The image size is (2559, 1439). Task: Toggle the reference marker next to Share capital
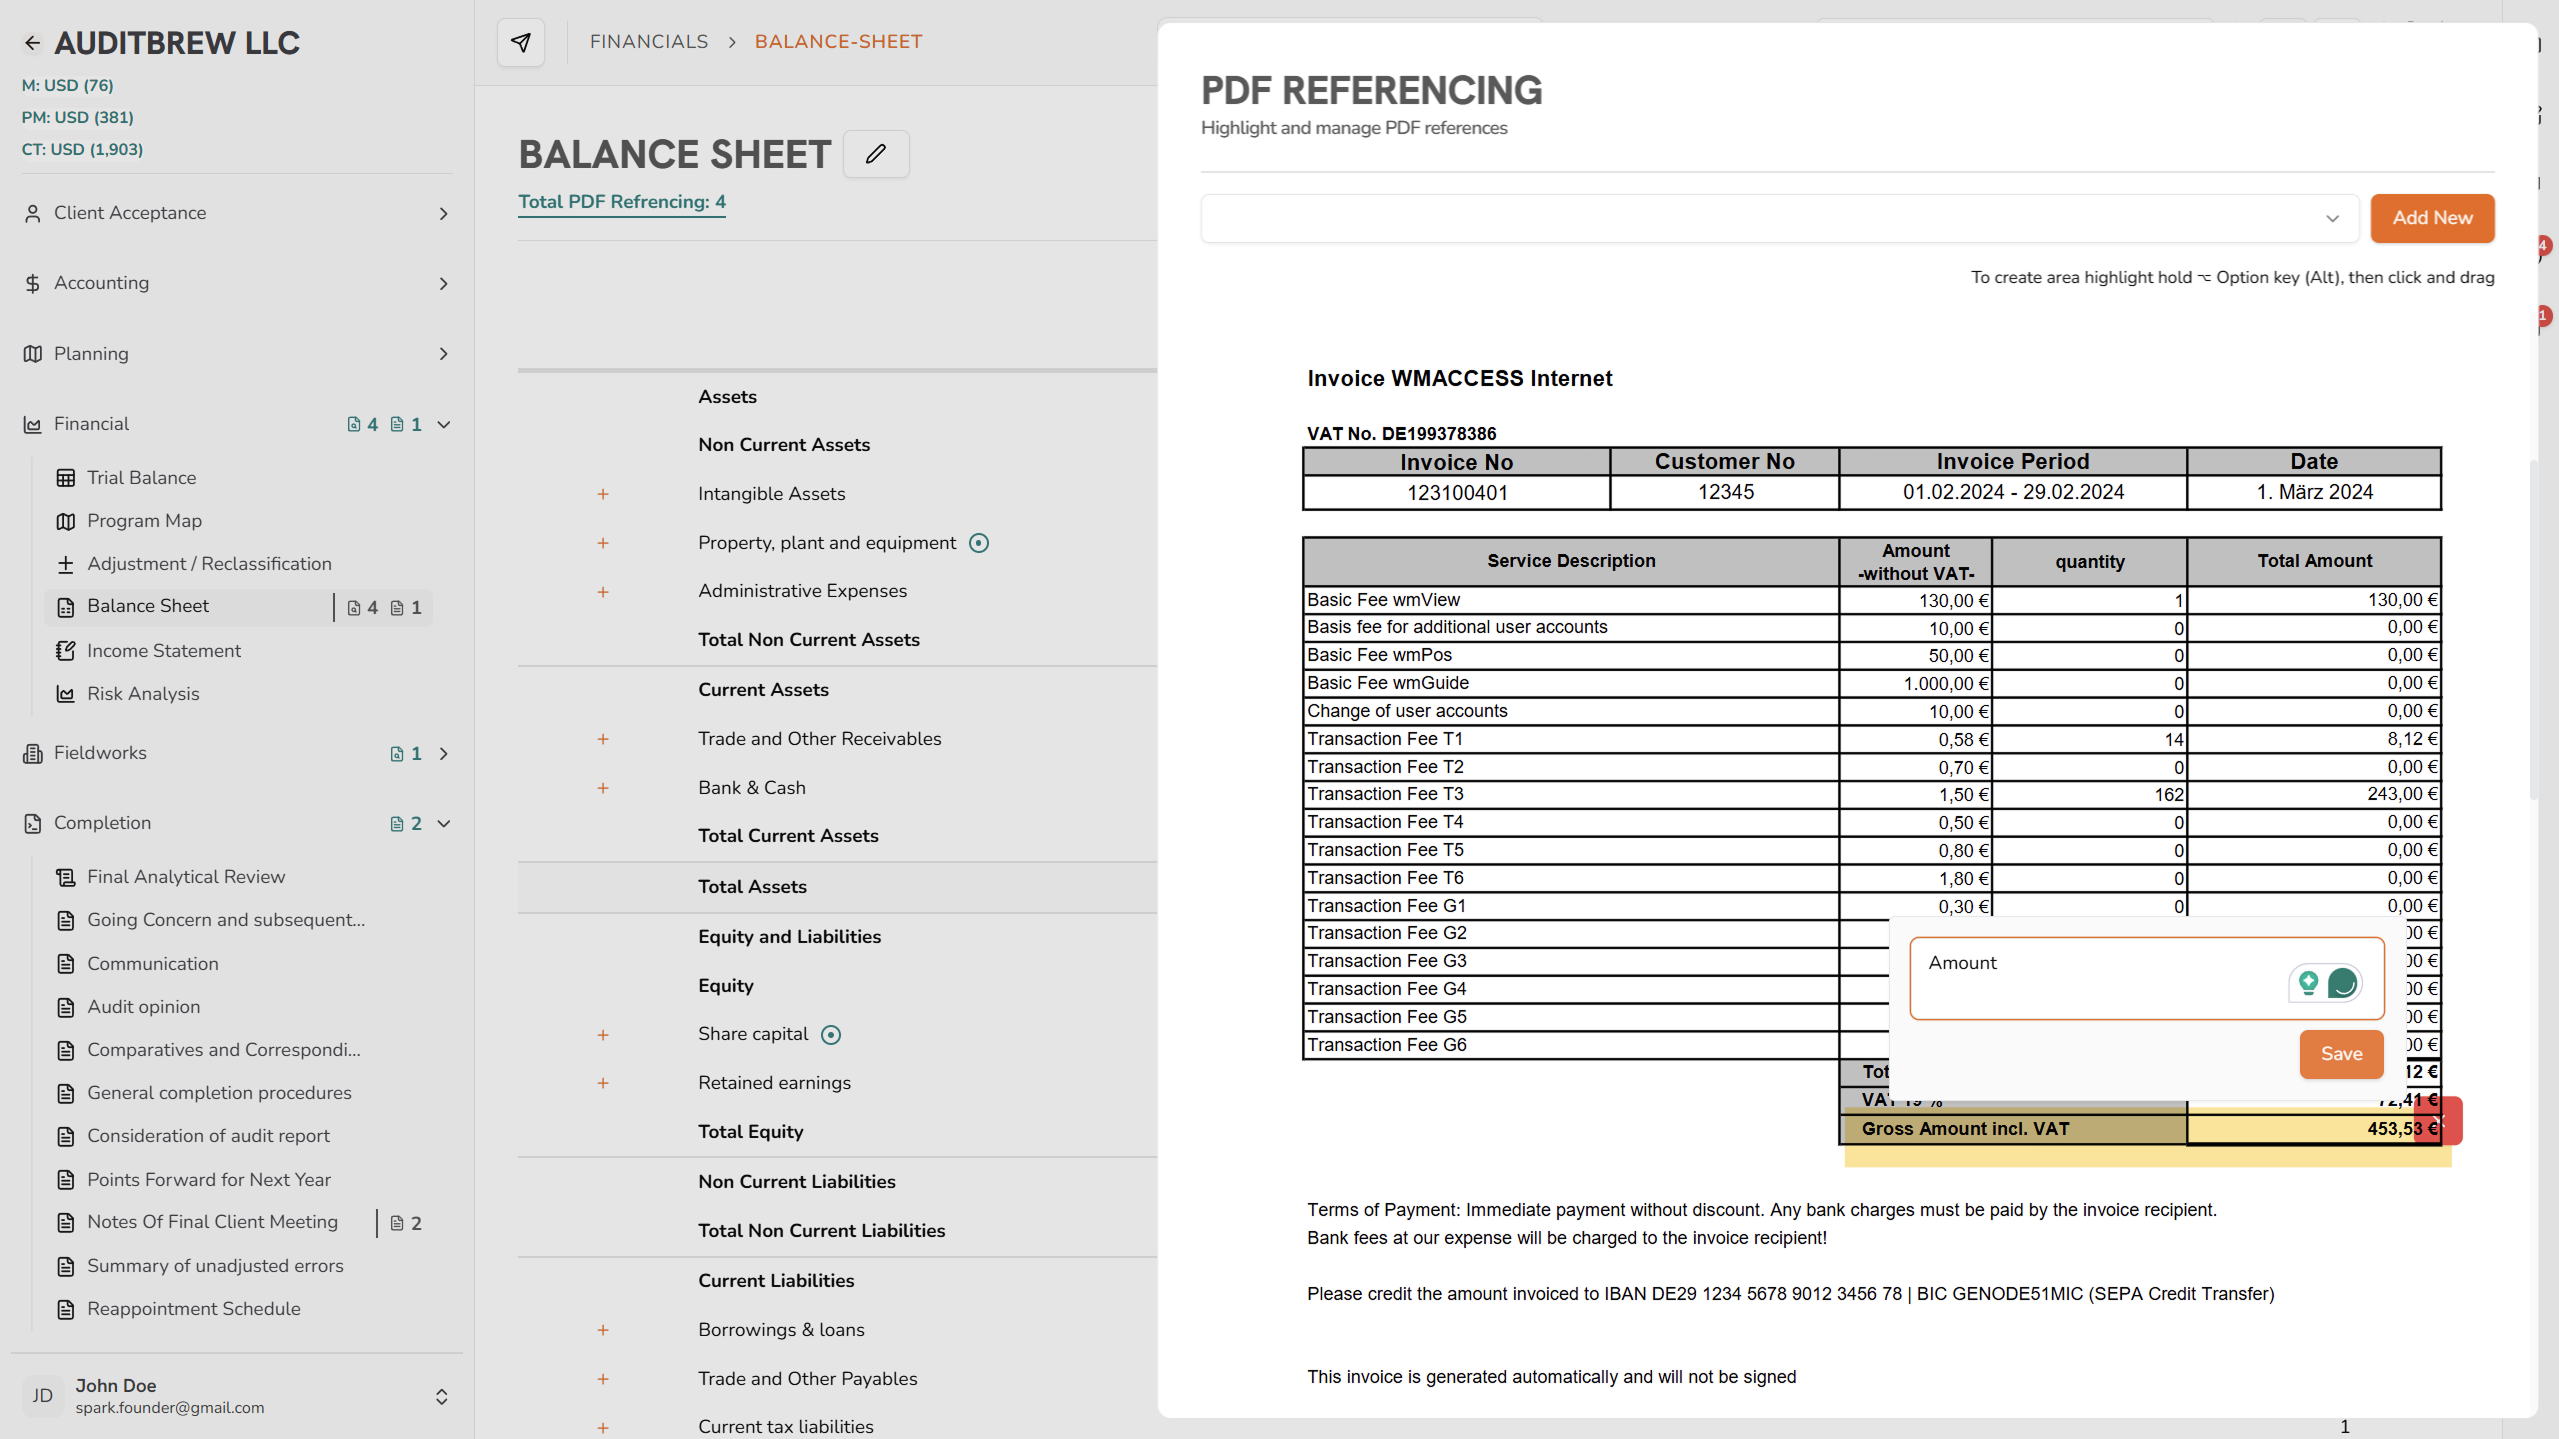(831, 1034)
